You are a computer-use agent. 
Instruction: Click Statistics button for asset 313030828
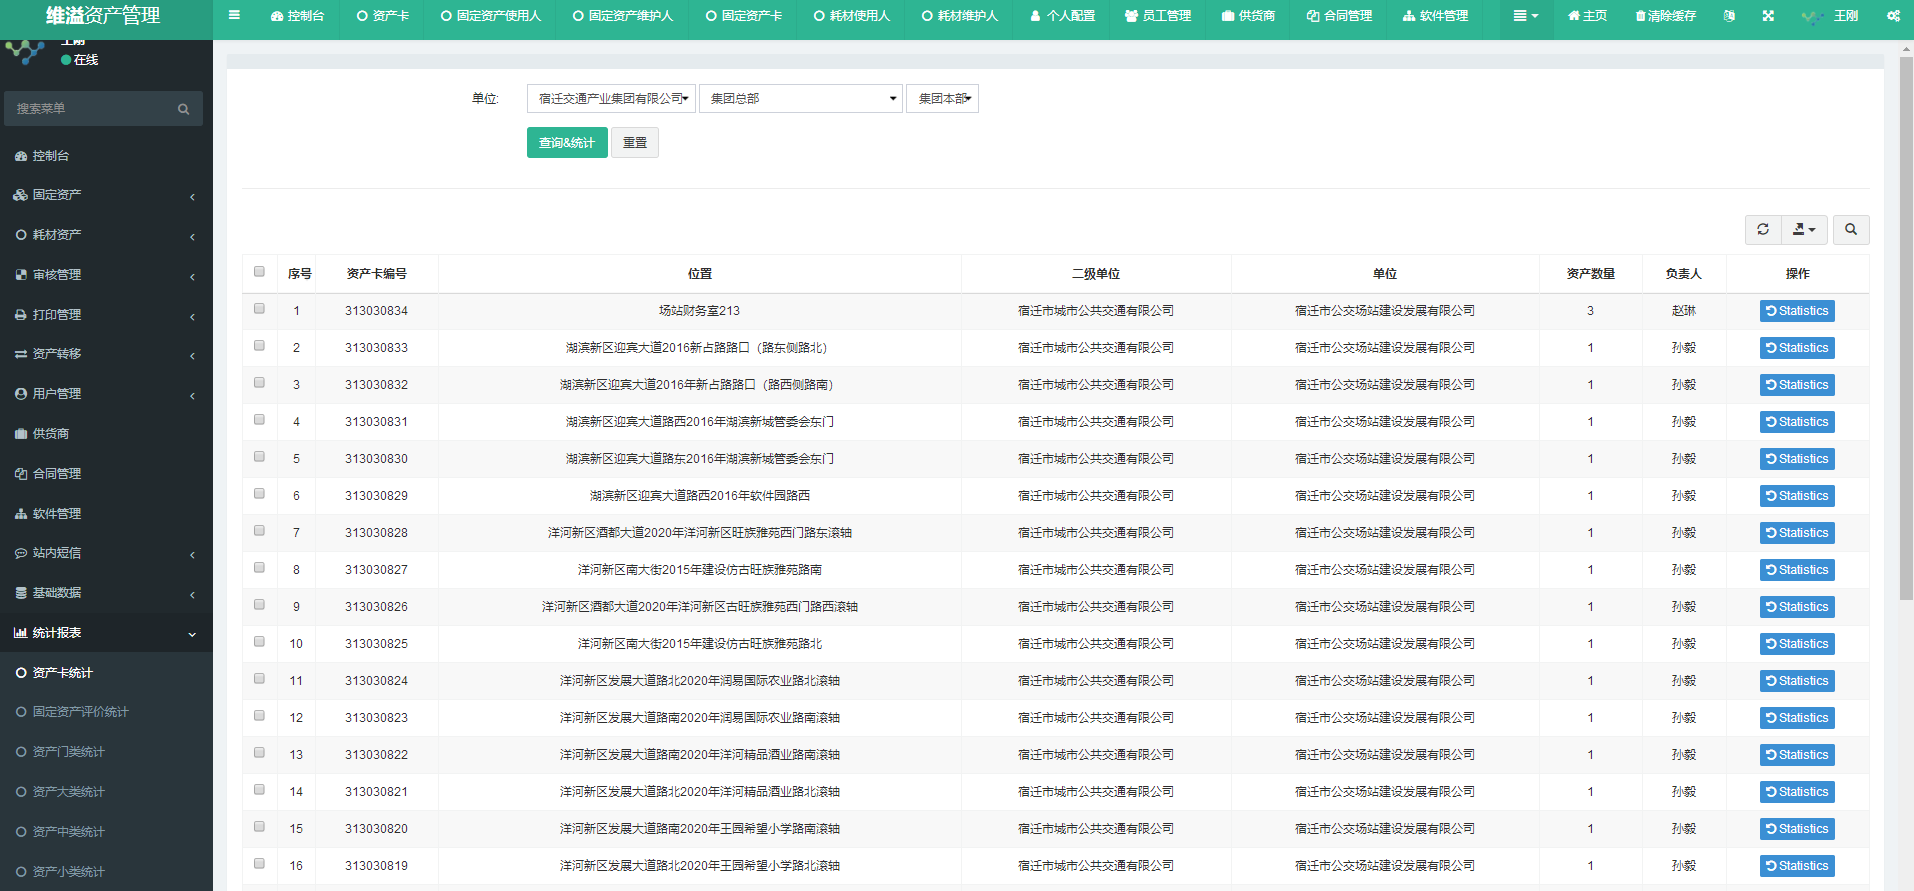[1796, 533]
